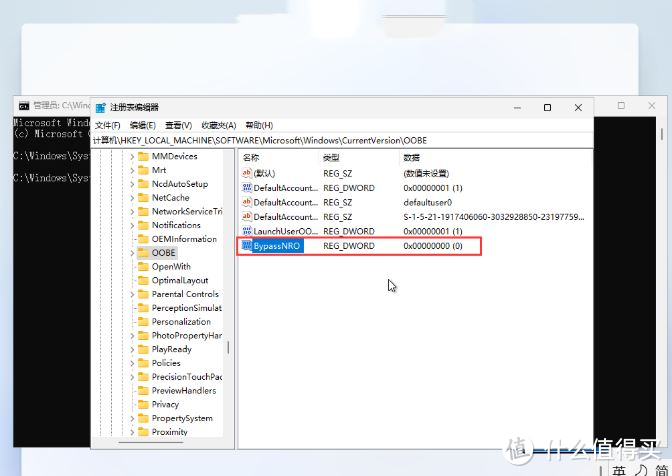Click the Privacy folder icon
The image size is (672, 476).
point(143,404)
